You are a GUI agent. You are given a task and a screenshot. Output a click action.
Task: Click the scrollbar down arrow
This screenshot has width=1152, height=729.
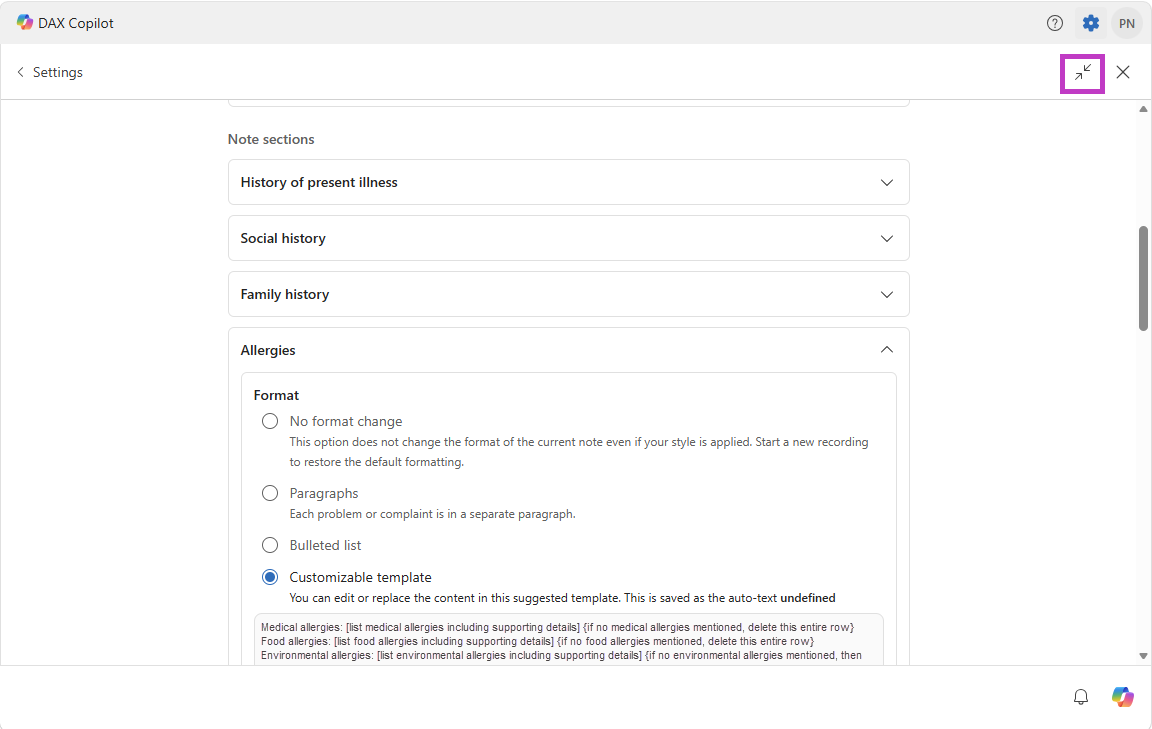click(x=1143, y=656)
